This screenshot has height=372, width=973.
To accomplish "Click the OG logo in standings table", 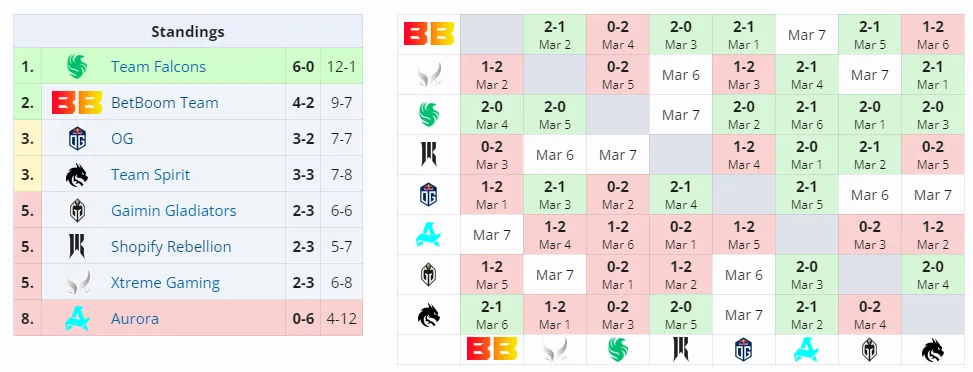I will tap(77, 138).
